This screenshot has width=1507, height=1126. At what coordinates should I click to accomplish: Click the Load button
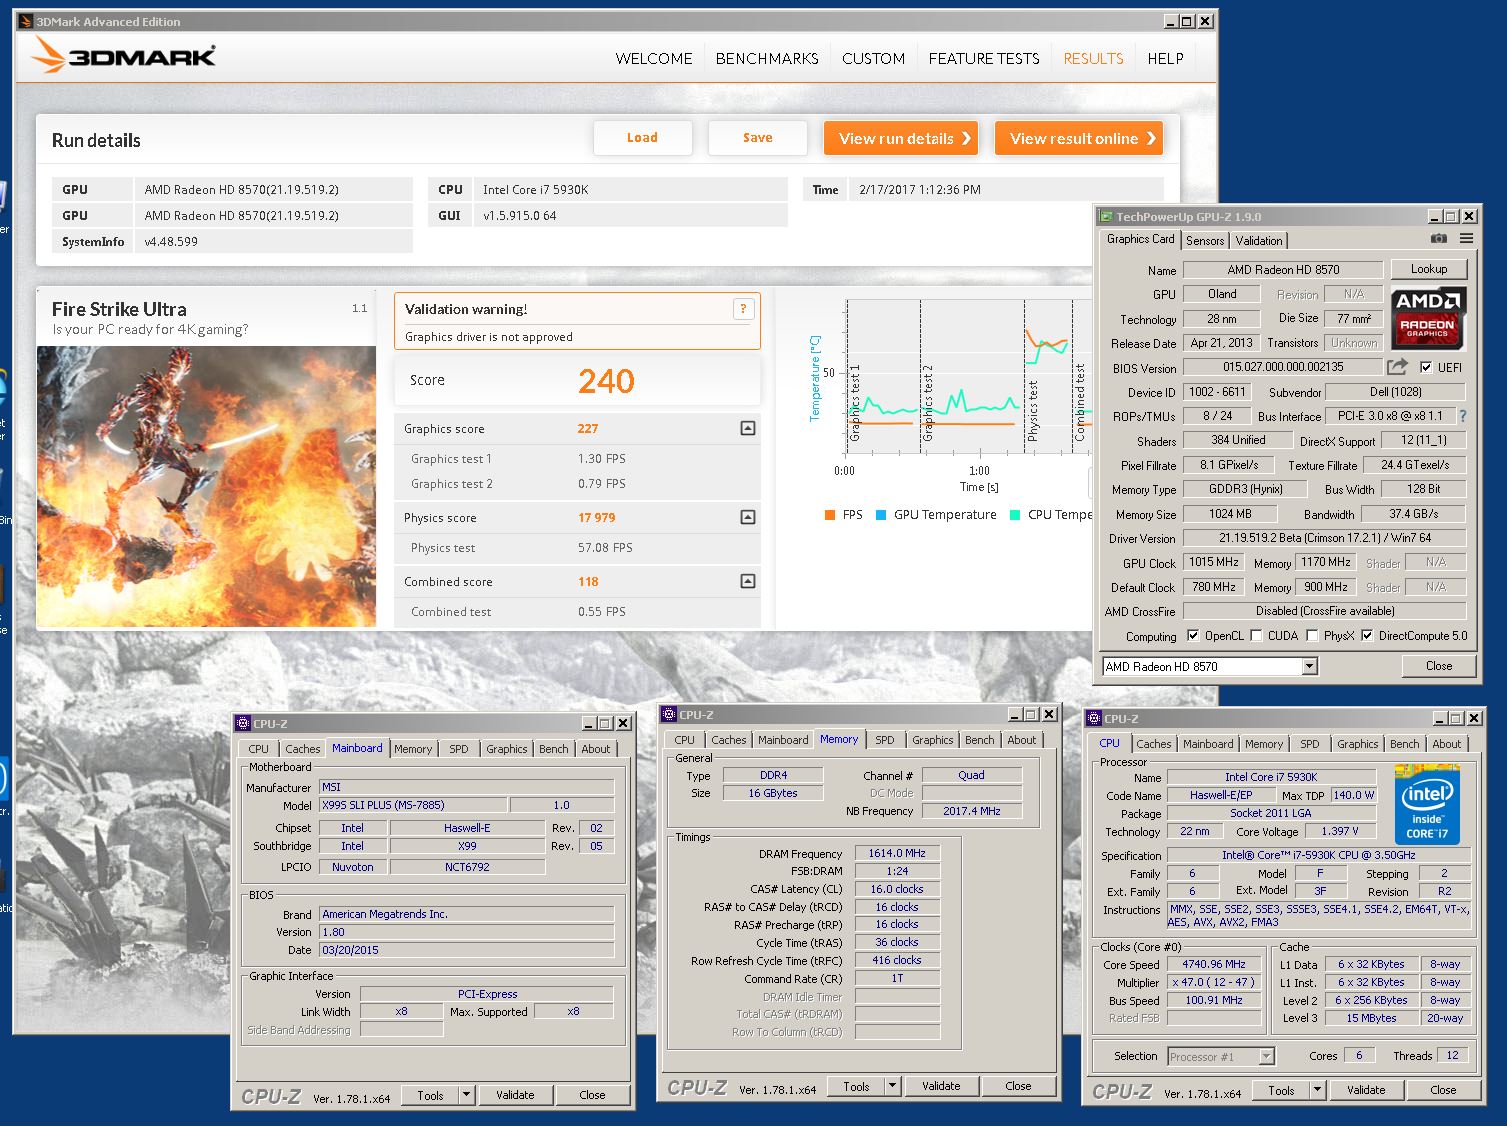pyautogui.click(x=642, y=138)
